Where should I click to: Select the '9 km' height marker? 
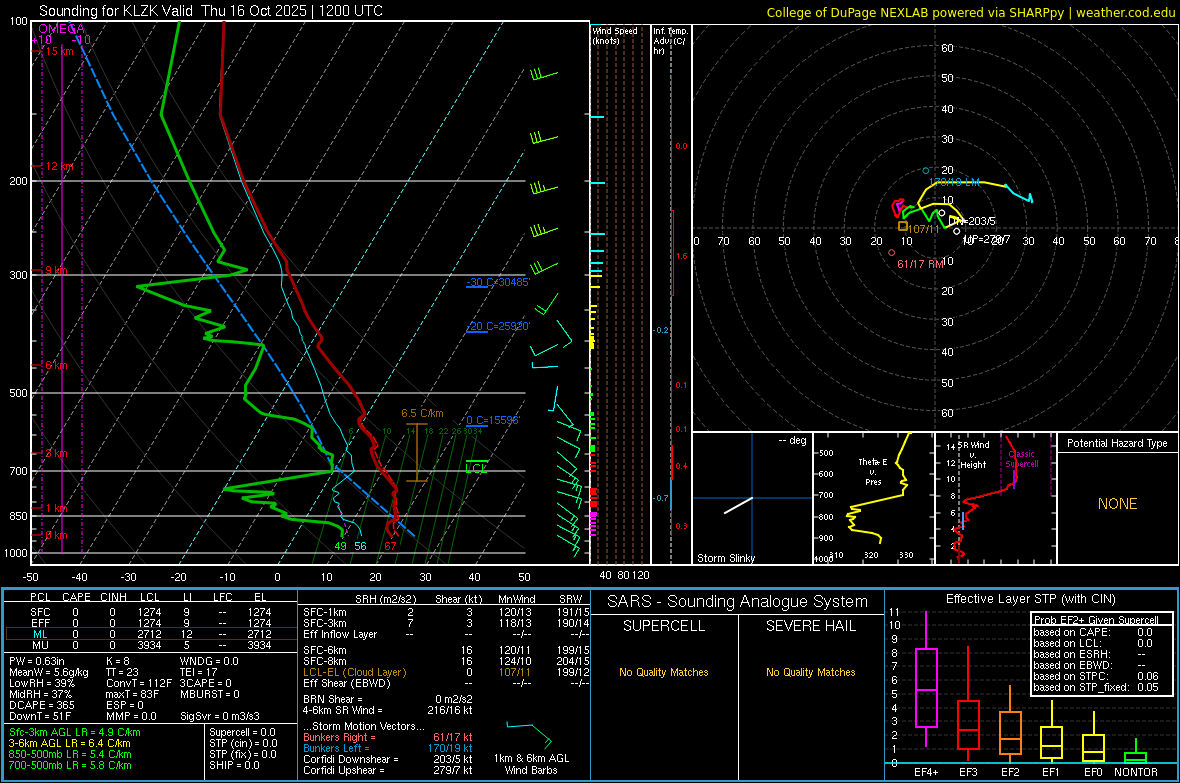point(56,270)
